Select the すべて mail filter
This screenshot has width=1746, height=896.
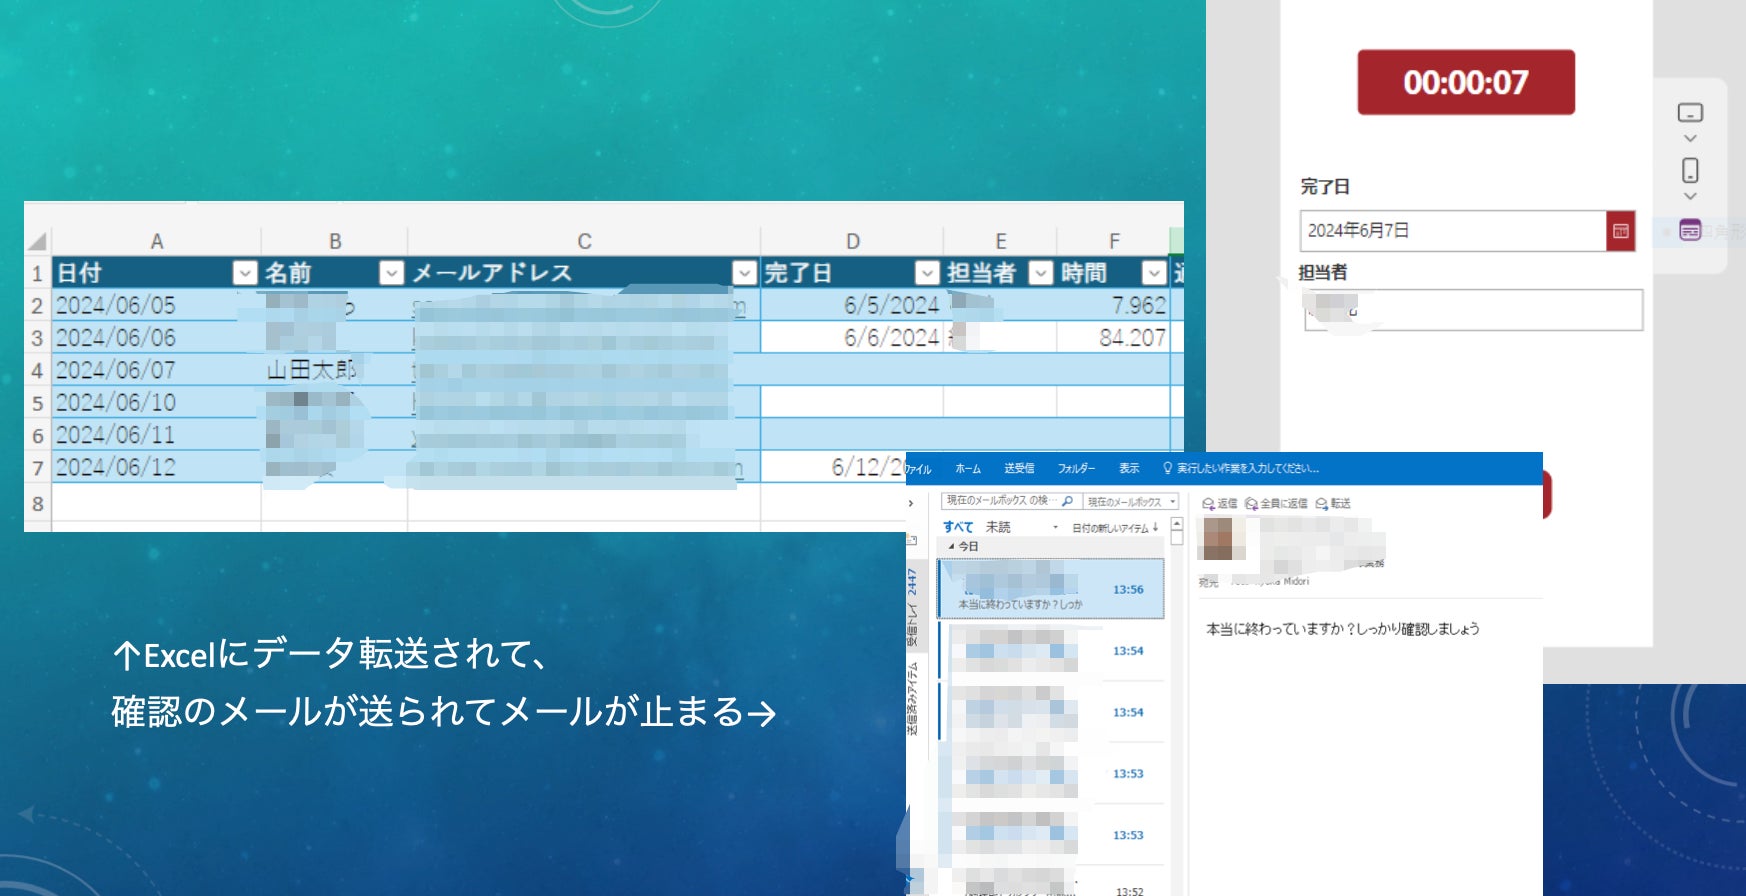(957, 527)
